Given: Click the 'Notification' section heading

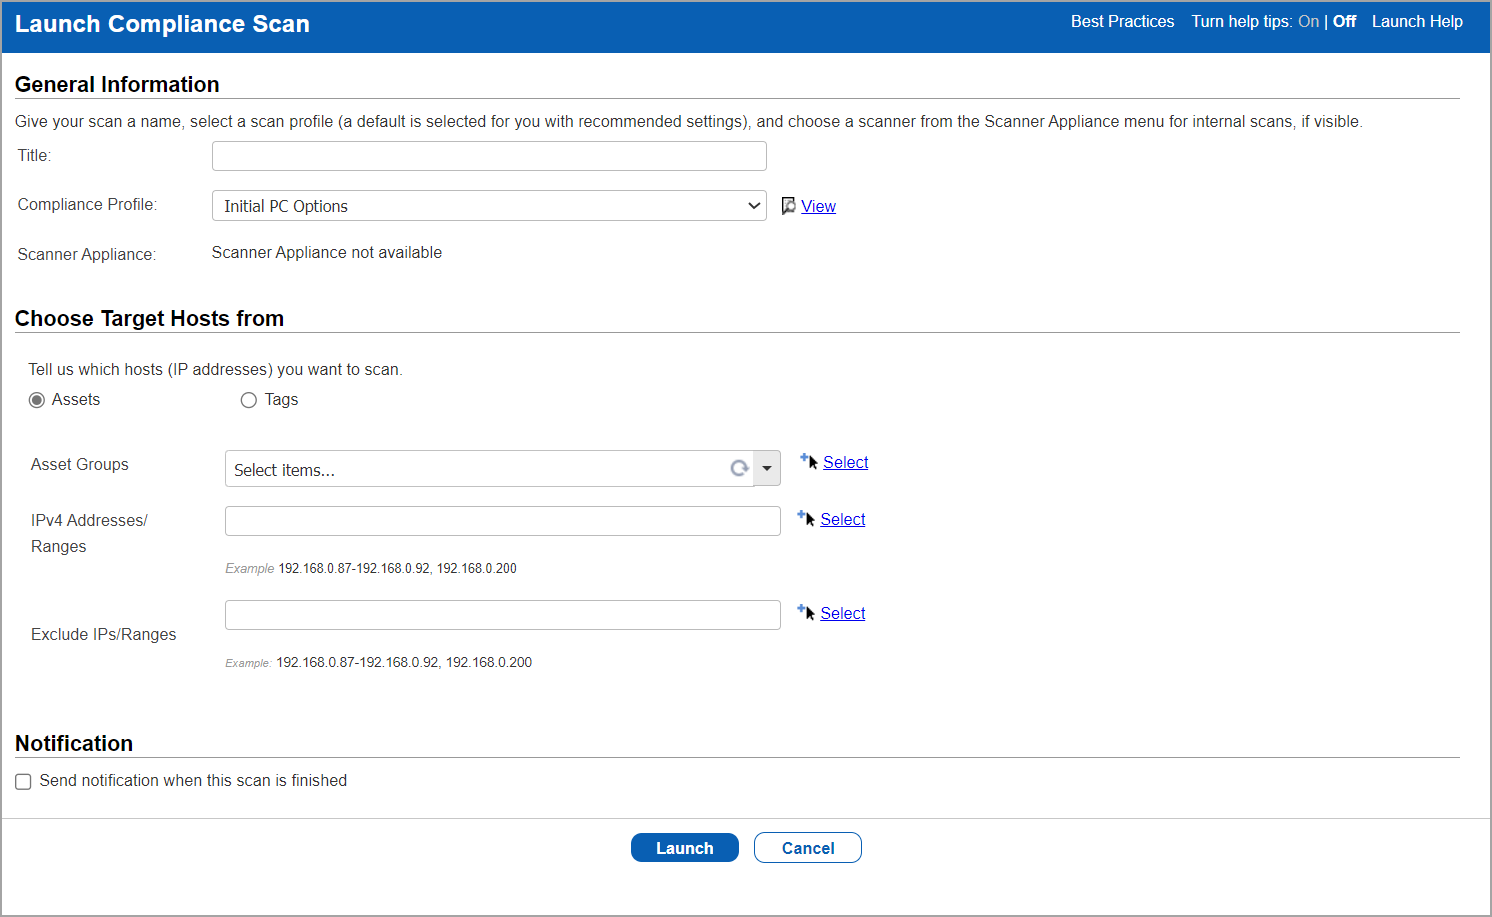Looking at the screenshot, I should pos(74,743).
